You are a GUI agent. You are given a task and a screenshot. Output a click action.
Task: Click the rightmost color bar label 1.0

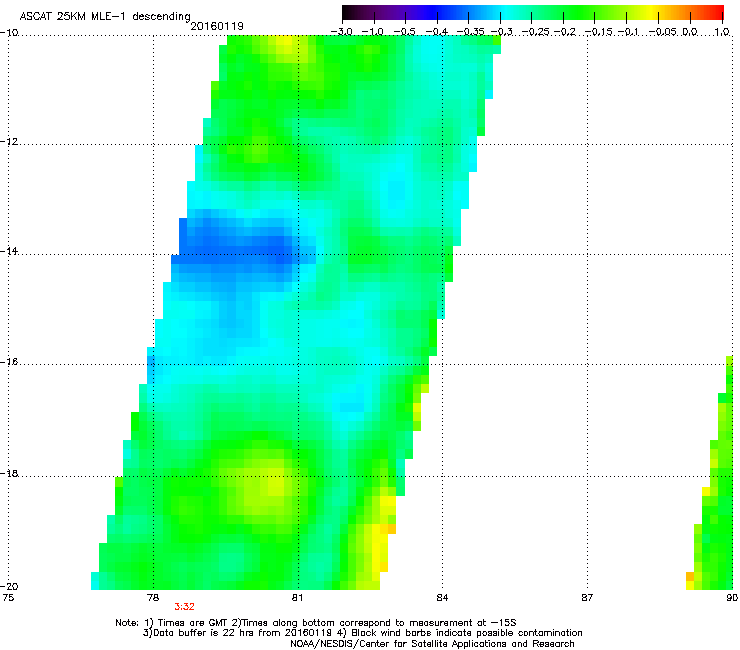click(x=722, y=32)
